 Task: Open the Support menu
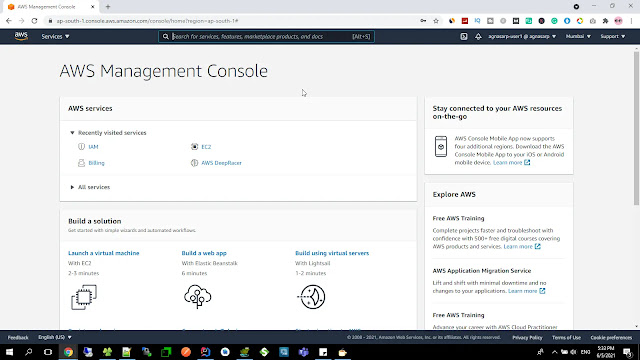tap(612, 36)
